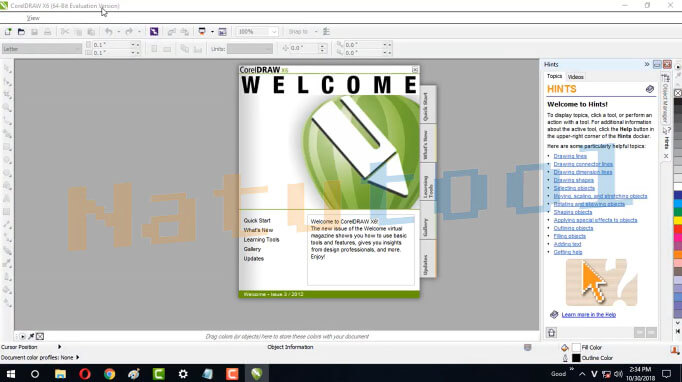Open Google Chrome from the taskbar
Image resolution: width=682 pixels, height=382 pixels.
pyautogui.click(x=109, y=374)
